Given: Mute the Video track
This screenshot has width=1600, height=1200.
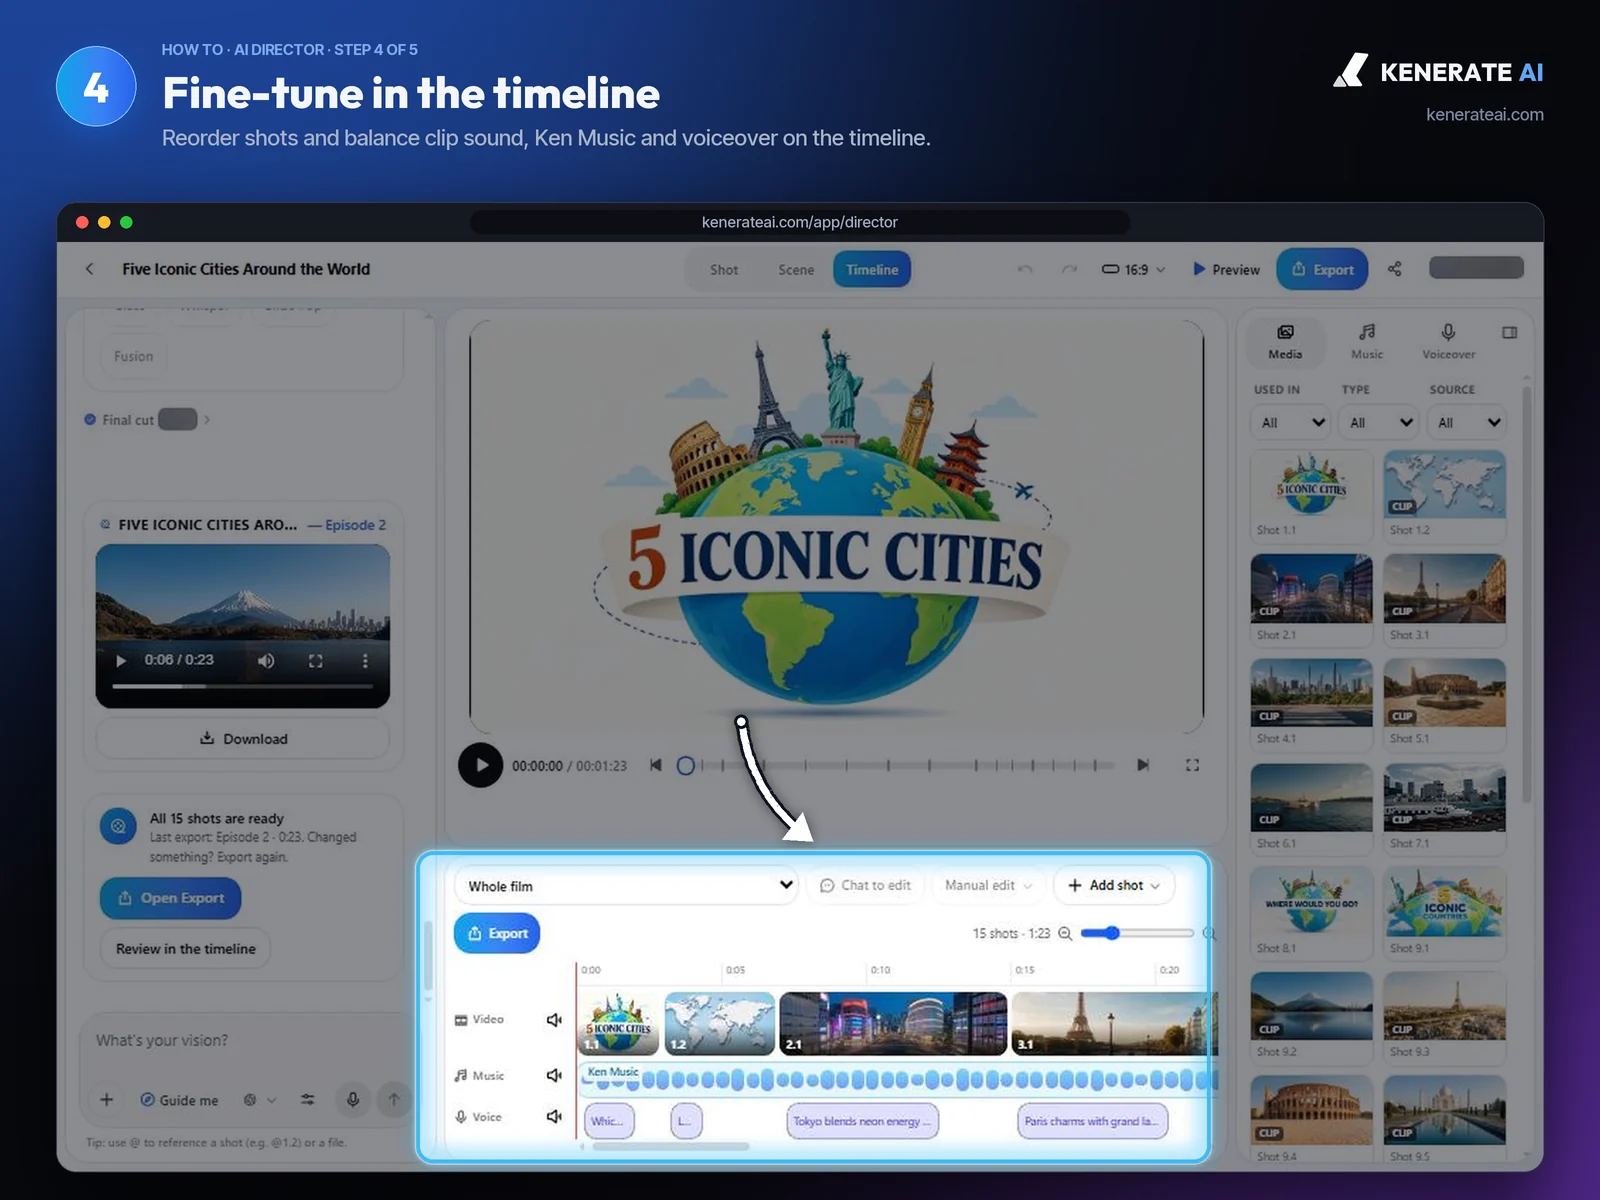Looking at the screenshot, I should [x=554, y=1020].
